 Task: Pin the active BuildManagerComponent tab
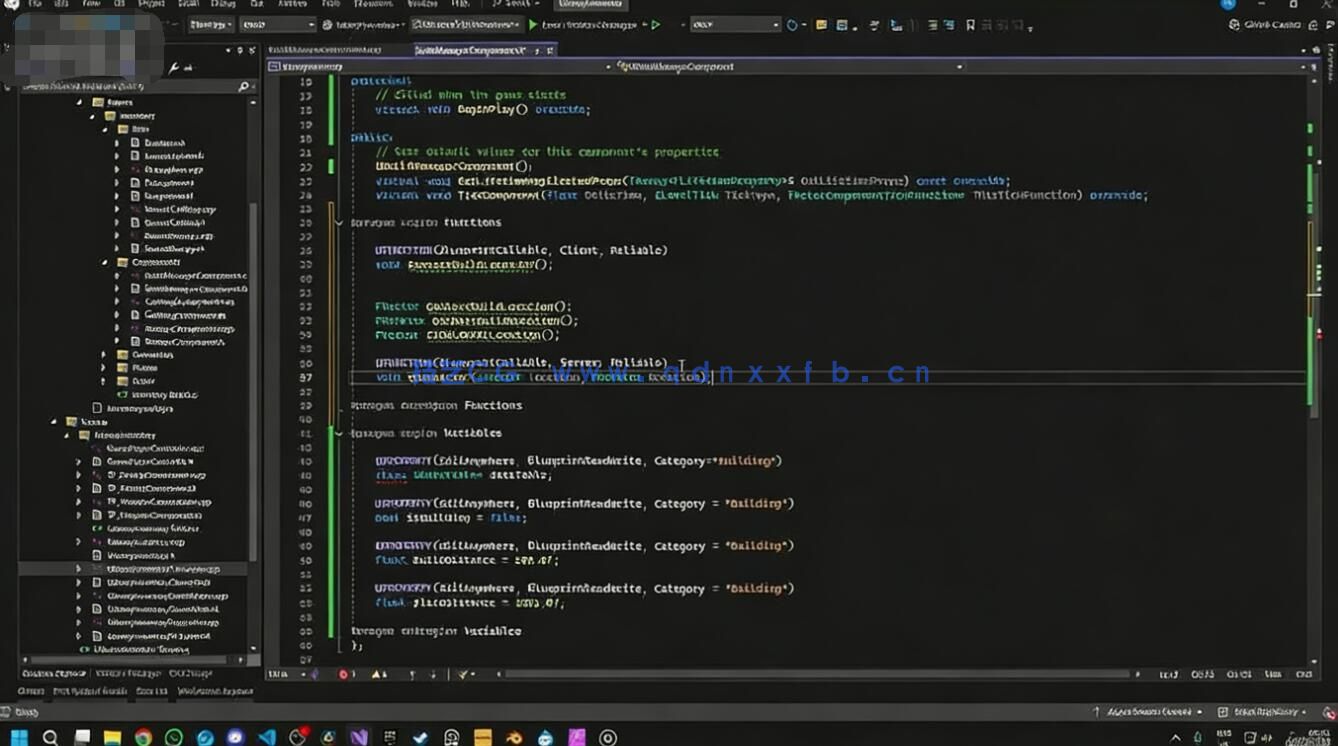tap(536, 50)
